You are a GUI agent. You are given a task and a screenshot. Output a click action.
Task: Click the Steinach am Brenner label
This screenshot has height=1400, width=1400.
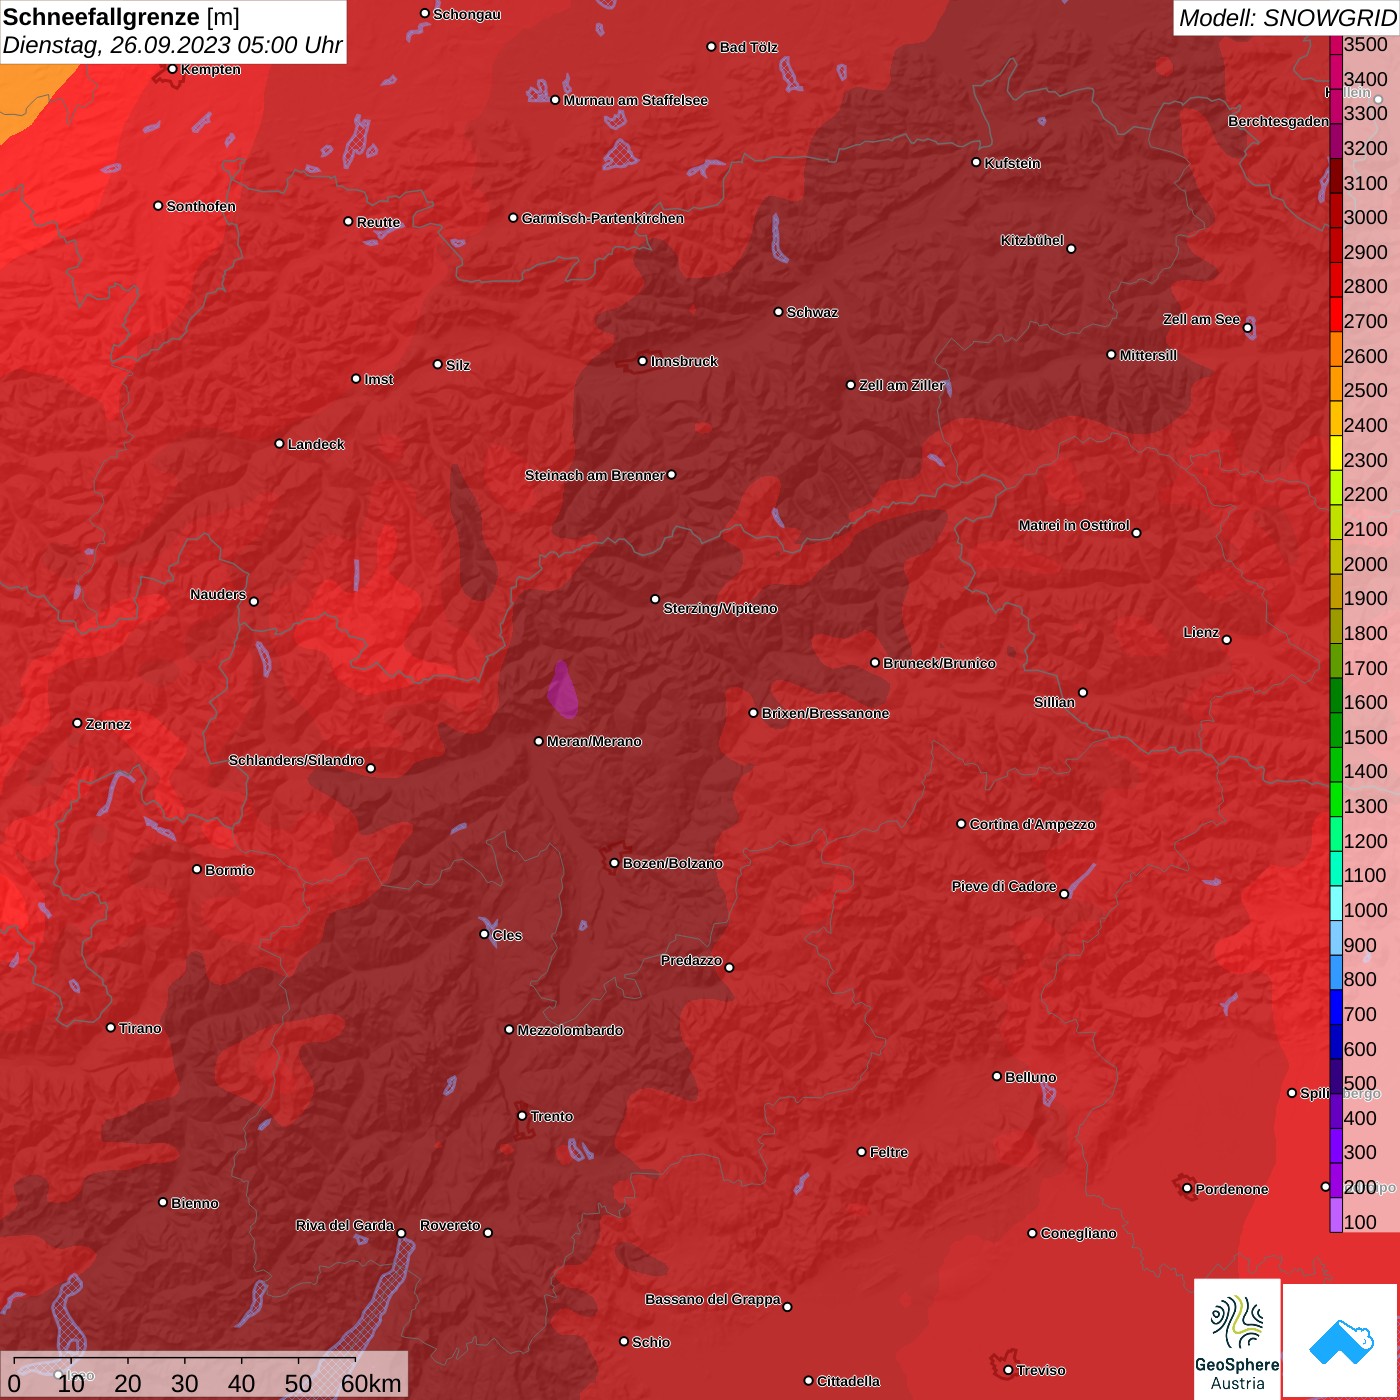(595, 475)
